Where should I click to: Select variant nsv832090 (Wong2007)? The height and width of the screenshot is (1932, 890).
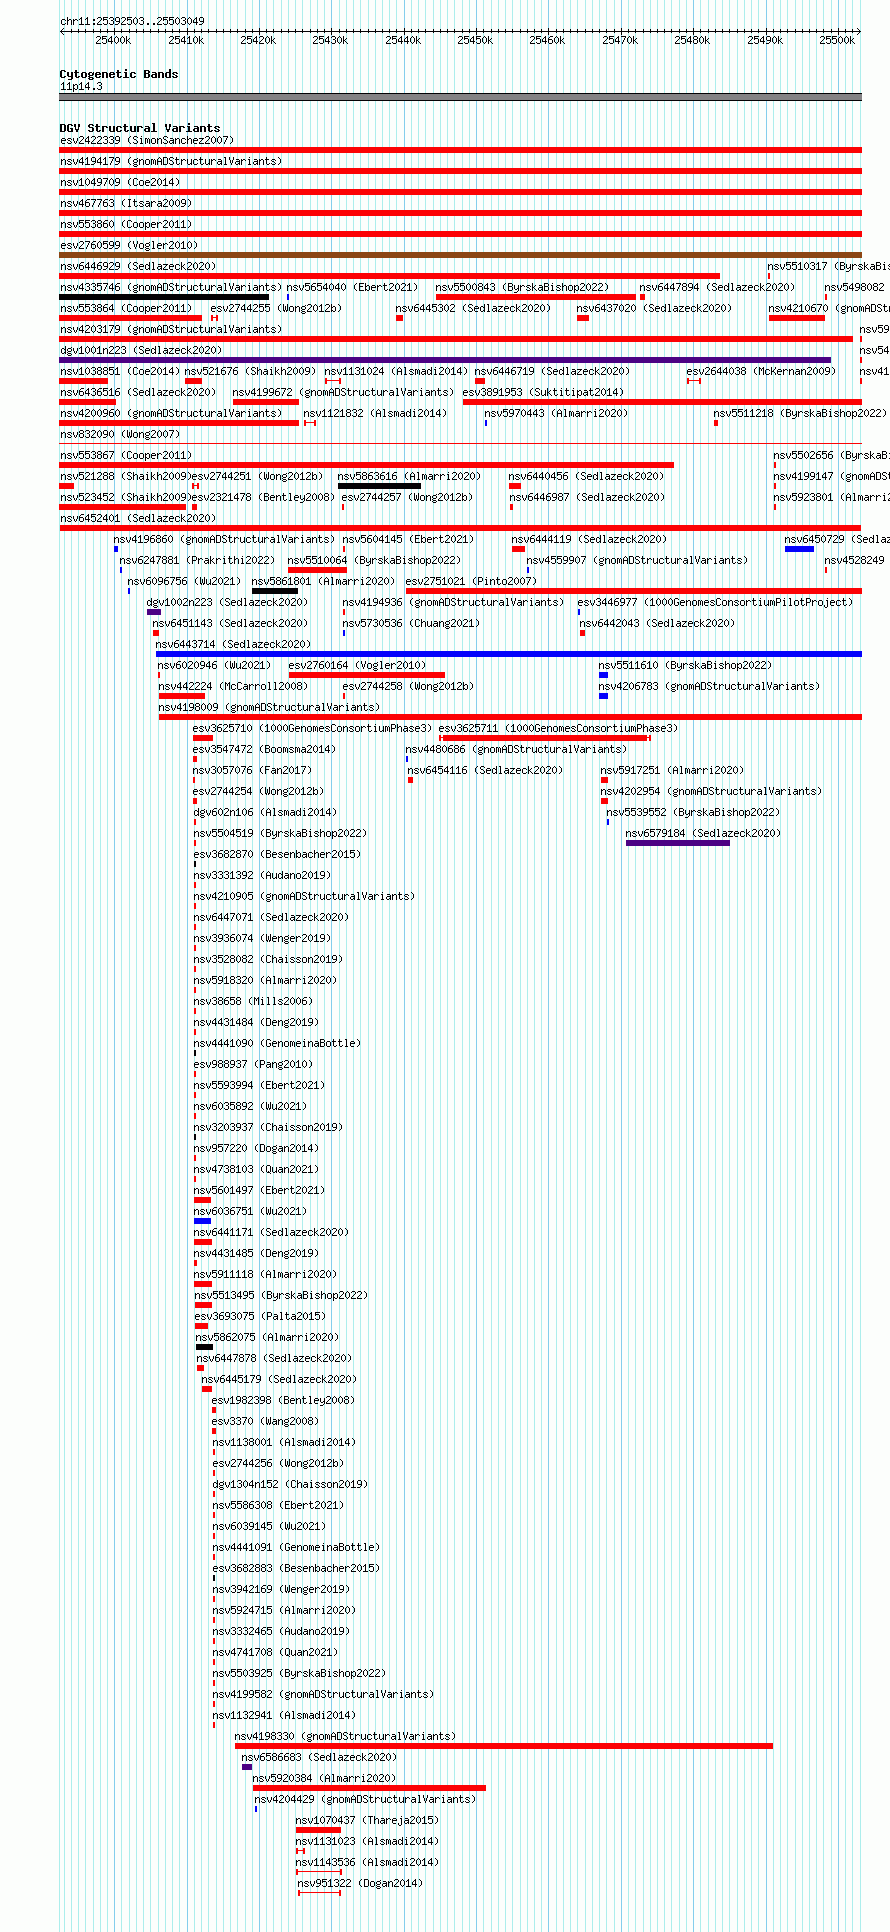120,434
